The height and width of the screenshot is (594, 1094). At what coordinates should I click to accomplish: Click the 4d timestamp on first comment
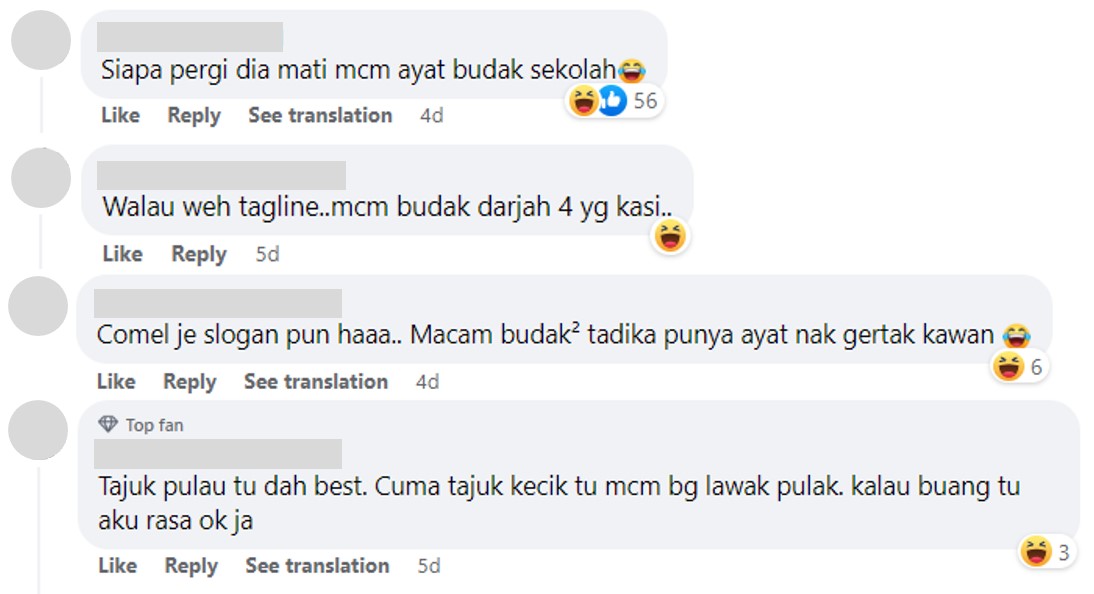click(431, 115)
